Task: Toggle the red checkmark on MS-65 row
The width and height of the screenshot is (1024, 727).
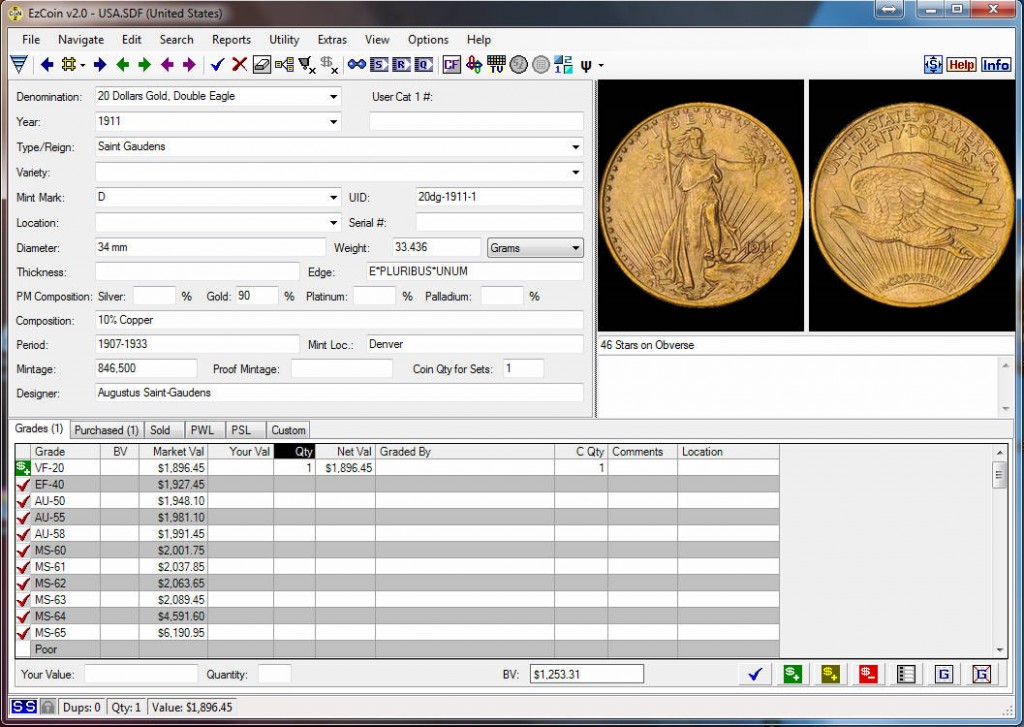Action: click(23, 633)
